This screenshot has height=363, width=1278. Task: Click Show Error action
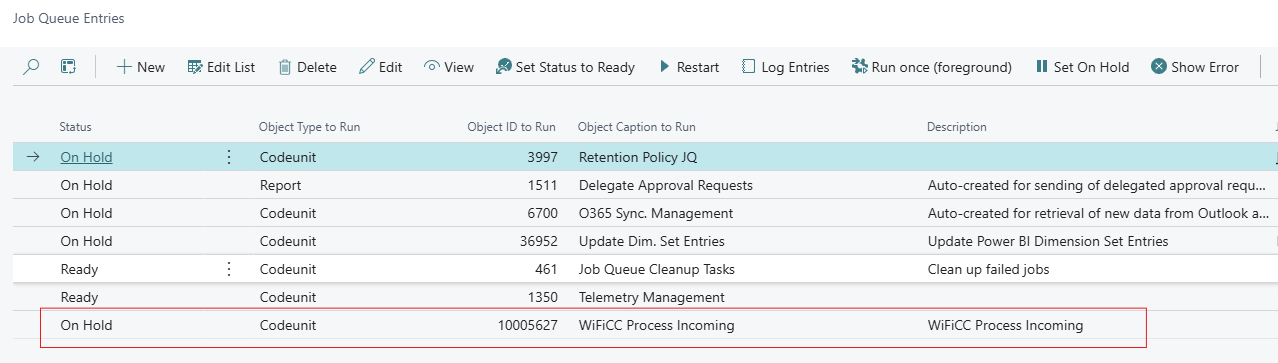(1195, 67)
